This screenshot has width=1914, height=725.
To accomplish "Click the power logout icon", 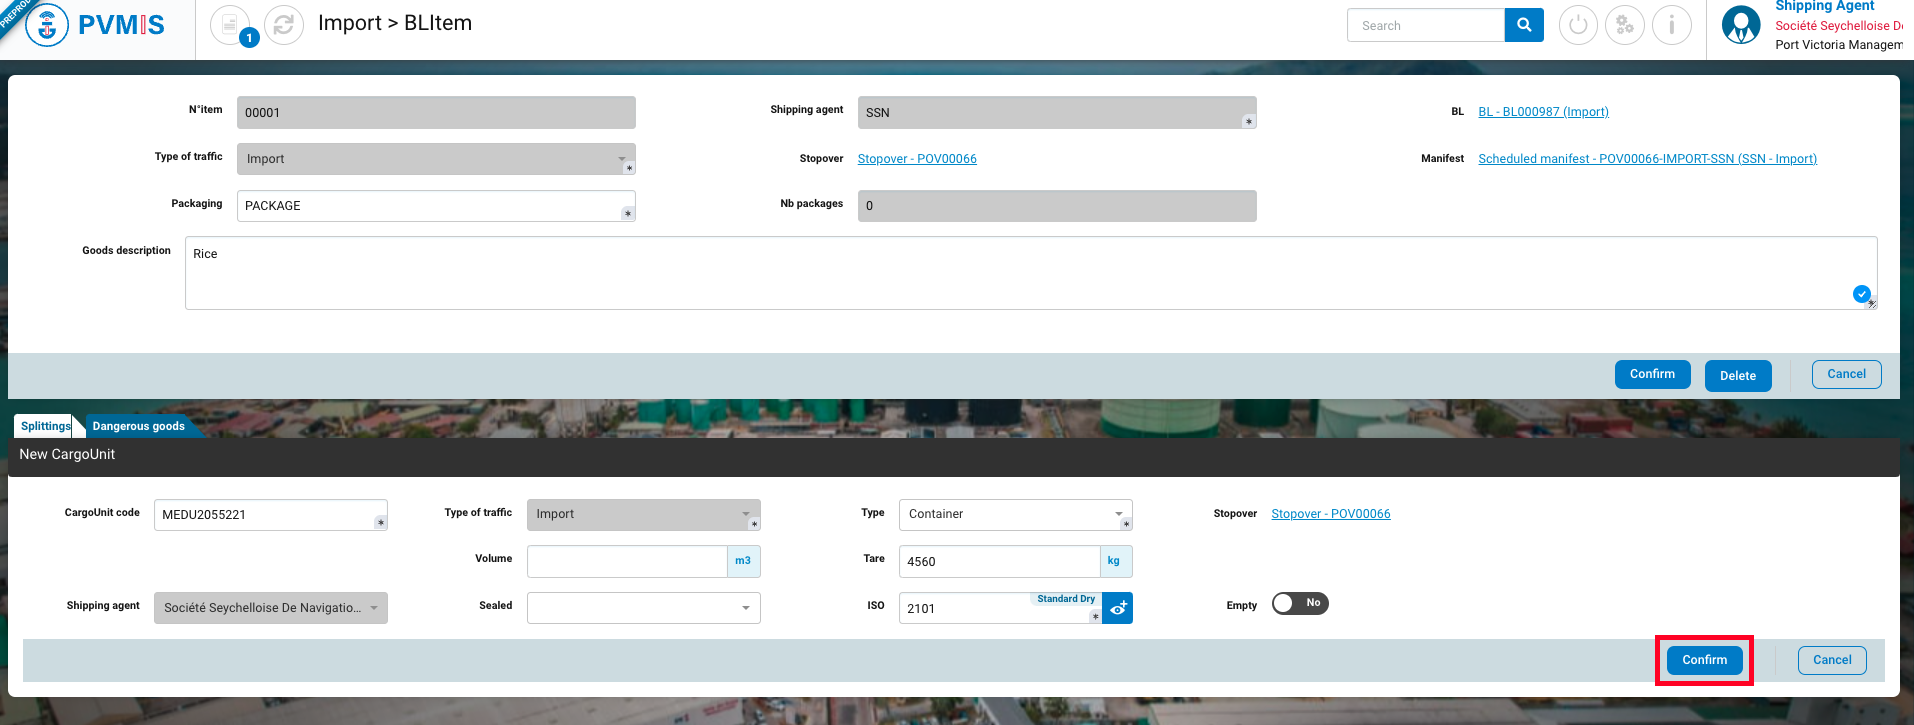I will pyautogui.click(x=1578, y=25).
